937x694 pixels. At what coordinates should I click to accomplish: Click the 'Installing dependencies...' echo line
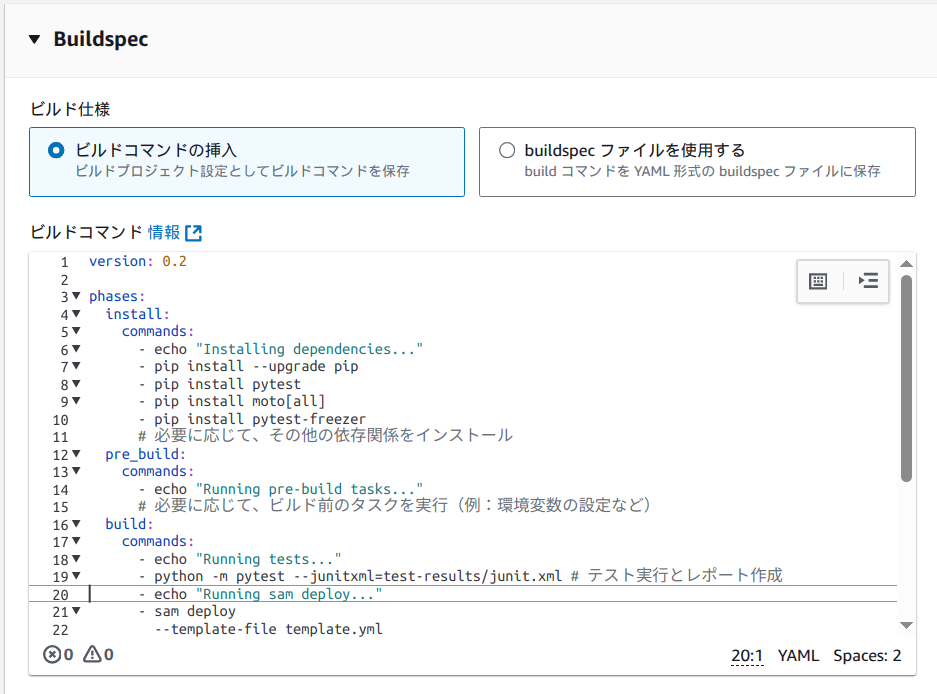[x=280, y=349]
